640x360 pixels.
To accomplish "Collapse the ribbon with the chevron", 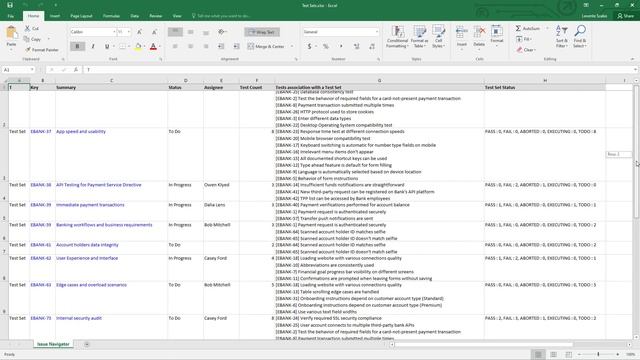I will pos(633,59).
